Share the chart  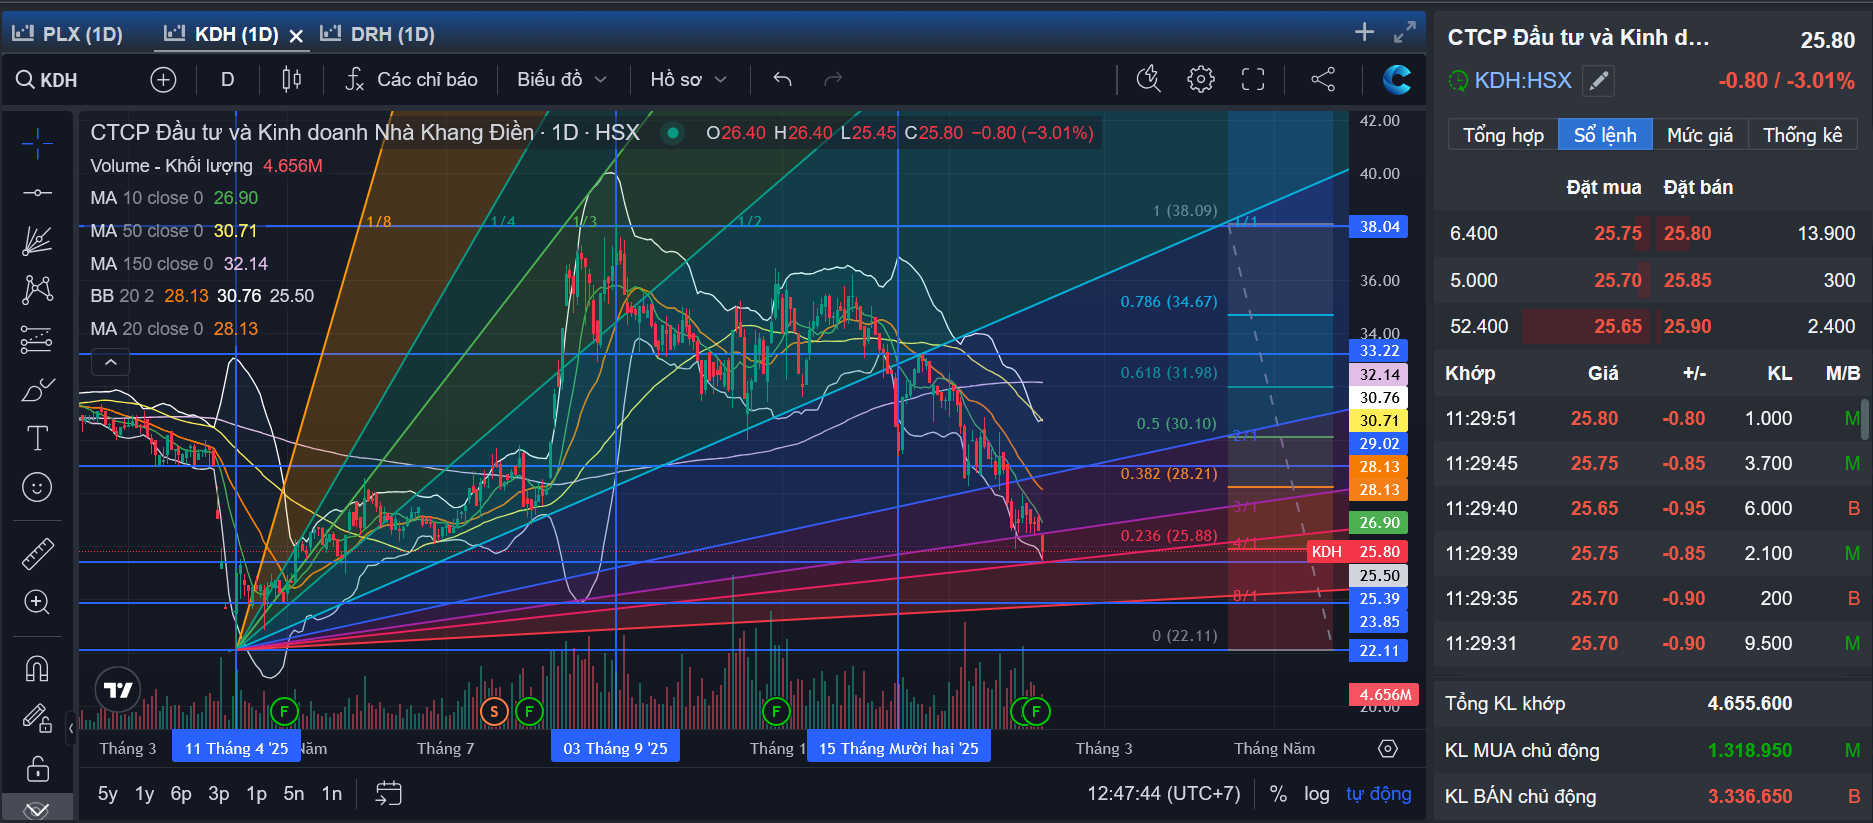(x=1323, y=80)
